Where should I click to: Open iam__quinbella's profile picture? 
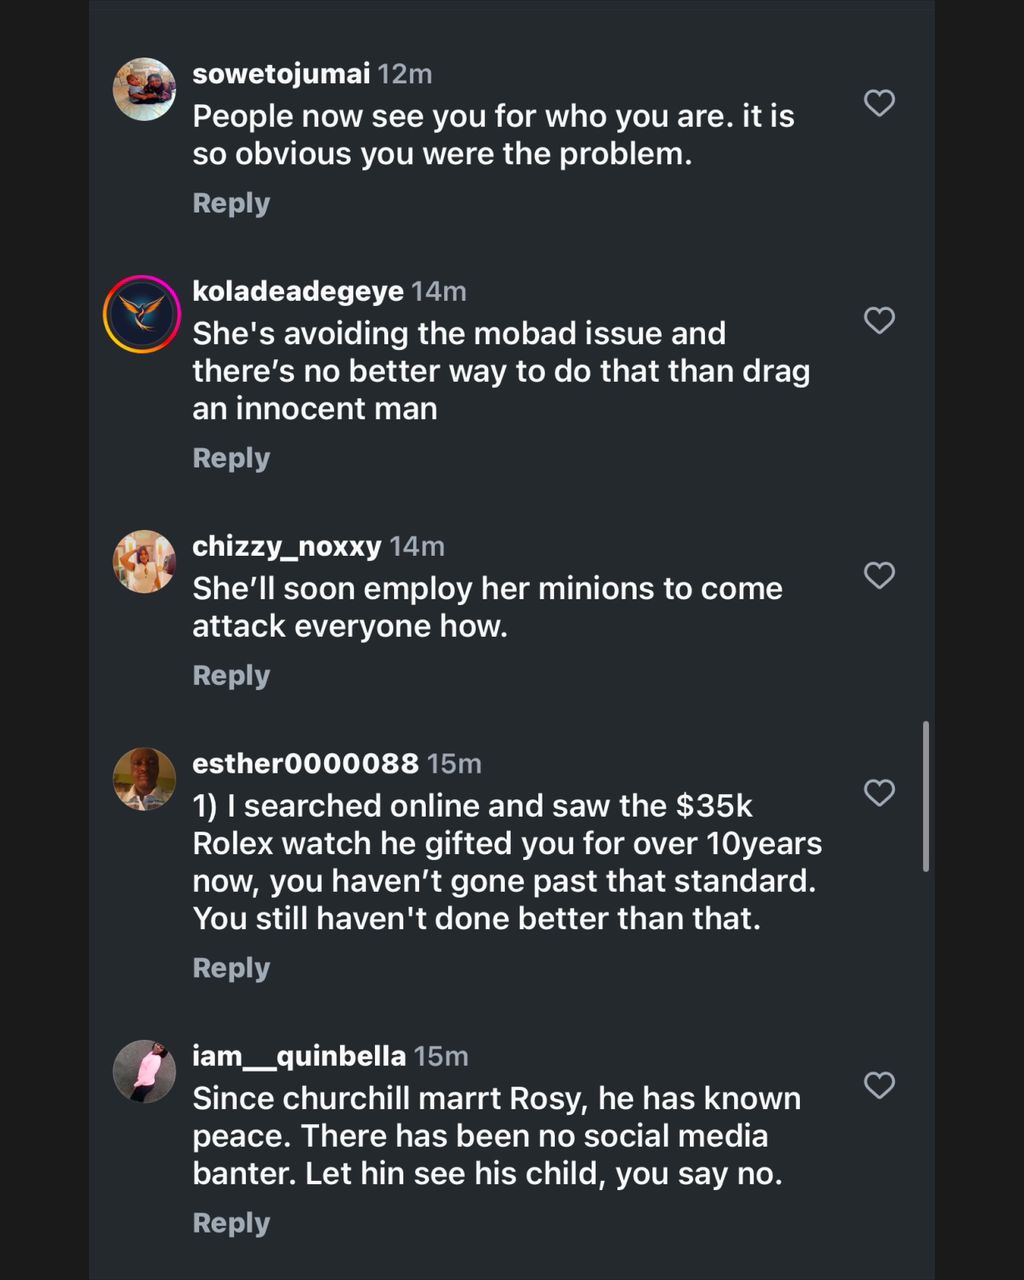click(144, 1071)
